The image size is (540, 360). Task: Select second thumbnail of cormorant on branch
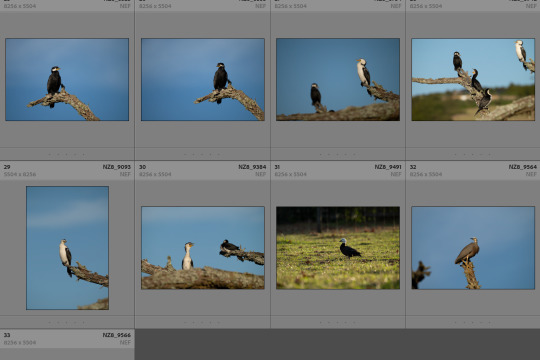click(x=203, y=80)
